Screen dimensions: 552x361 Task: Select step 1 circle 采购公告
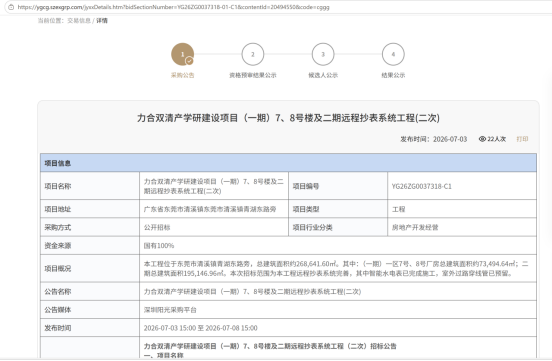click(x=182, y=54)
